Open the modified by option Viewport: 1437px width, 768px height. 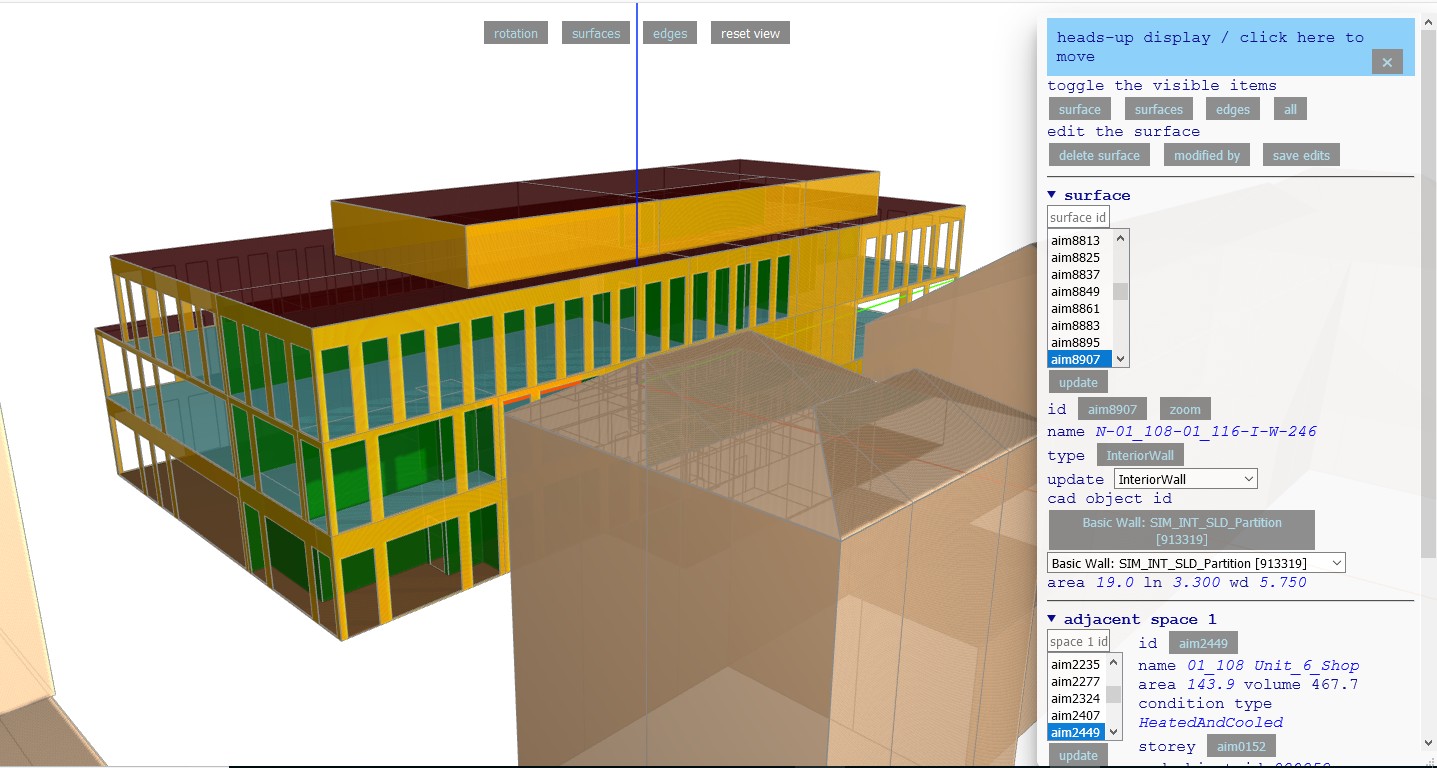coord(1206,155)
